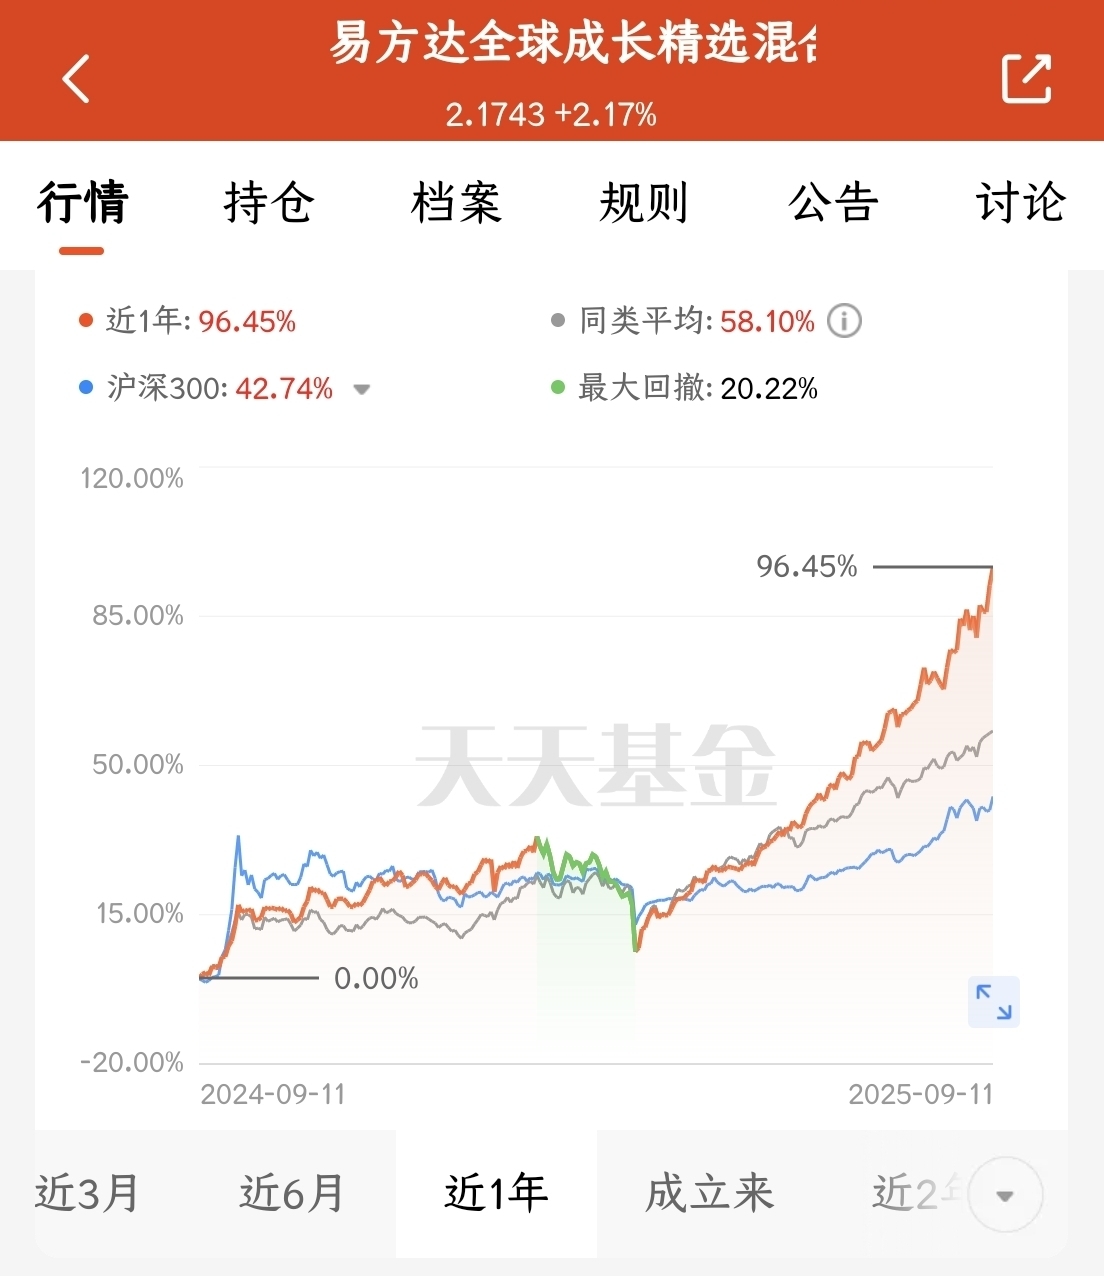1104x1276 pixels.
Task: Open the 沪深300 benchmark dropdown arrow
Action: coord(362,389)
